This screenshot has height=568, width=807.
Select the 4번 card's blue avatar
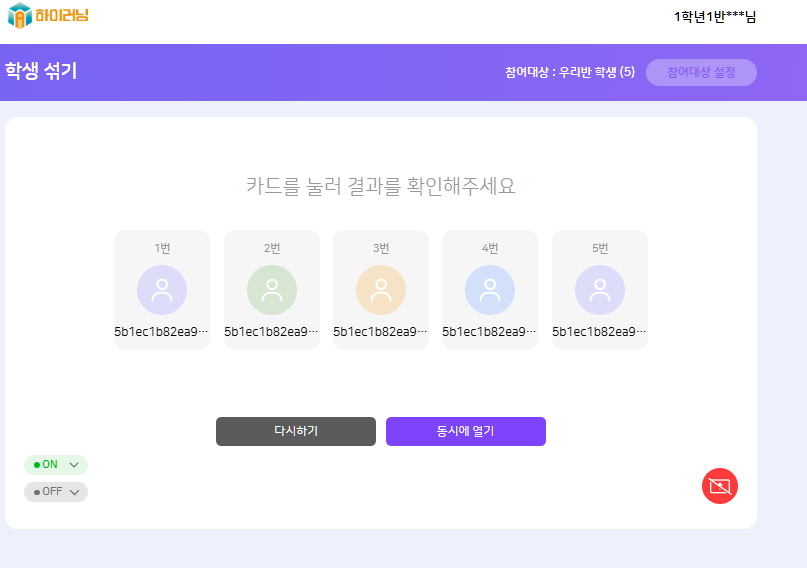(x=490, y=290)
